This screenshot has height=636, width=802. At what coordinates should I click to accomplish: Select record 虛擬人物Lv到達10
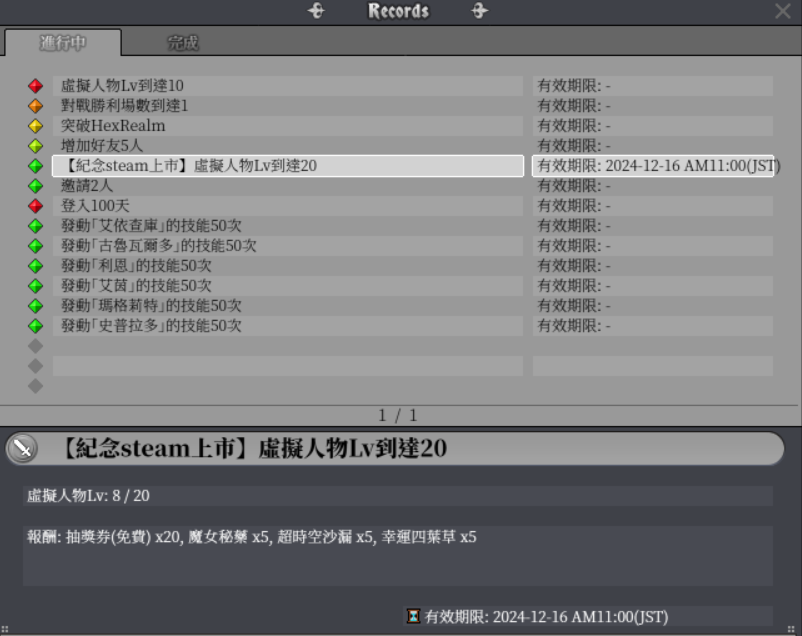pyautogui.click(x=288, y=86)
